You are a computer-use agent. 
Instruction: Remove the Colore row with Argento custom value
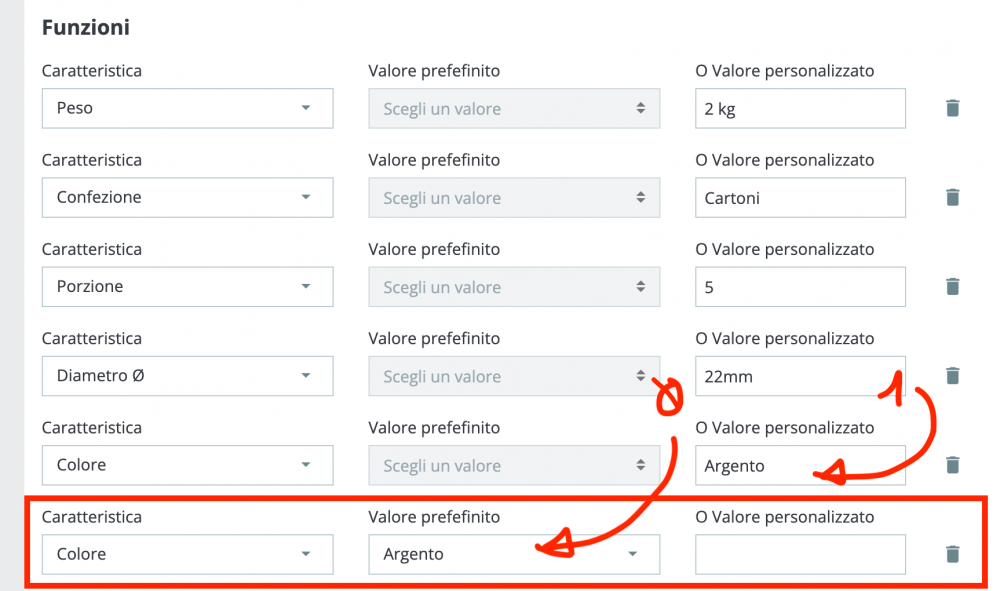(952, 465)
